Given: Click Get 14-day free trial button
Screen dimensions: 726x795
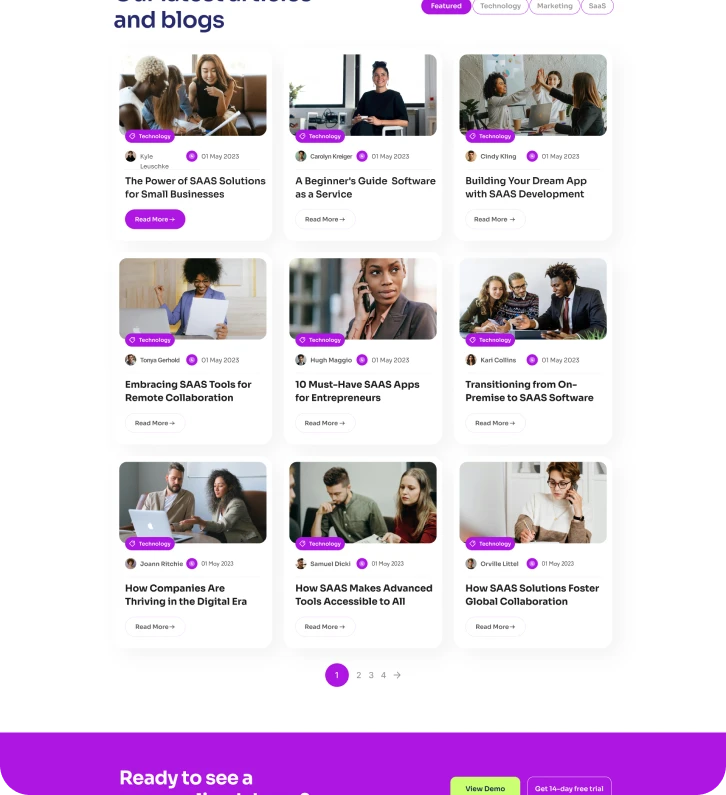Looking at the screenshot, I should coord(569,788).
